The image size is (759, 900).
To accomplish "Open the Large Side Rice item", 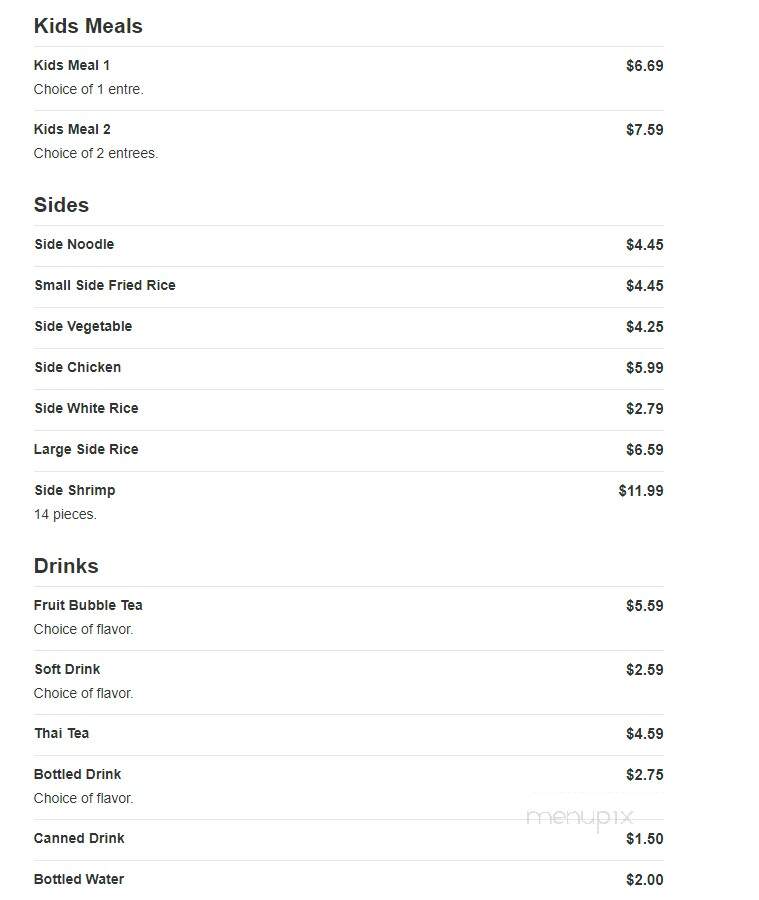I will point(348,451).
